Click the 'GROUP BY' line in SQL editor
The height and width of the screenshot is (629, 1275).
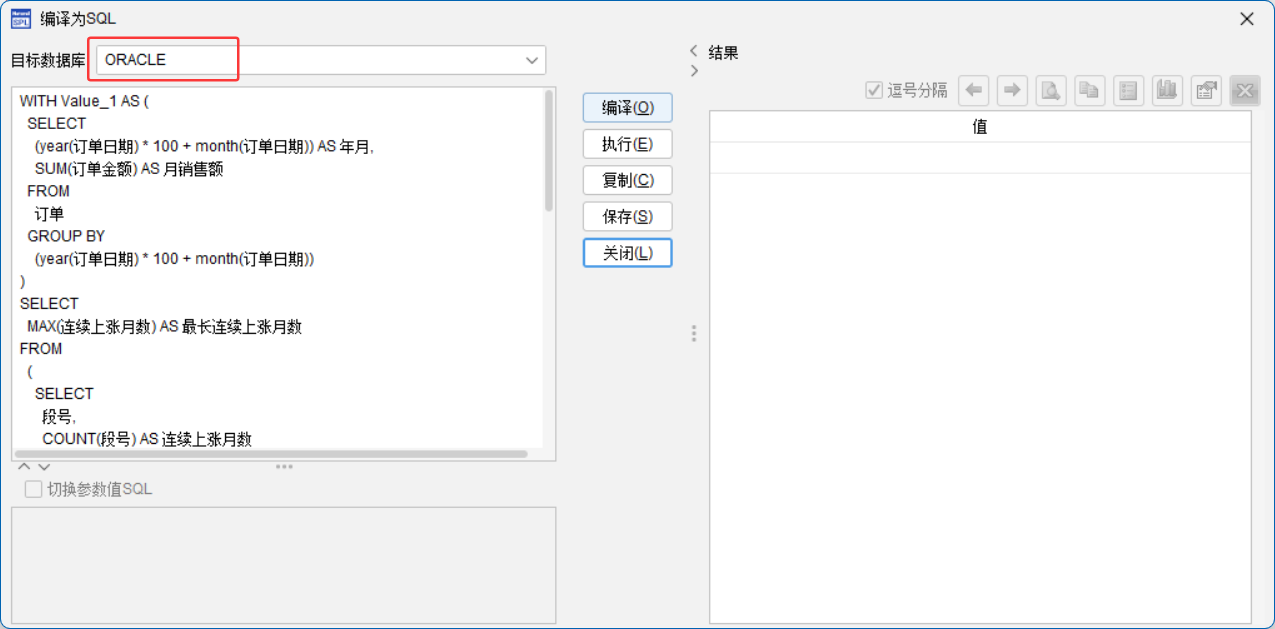tap(66, 236)
